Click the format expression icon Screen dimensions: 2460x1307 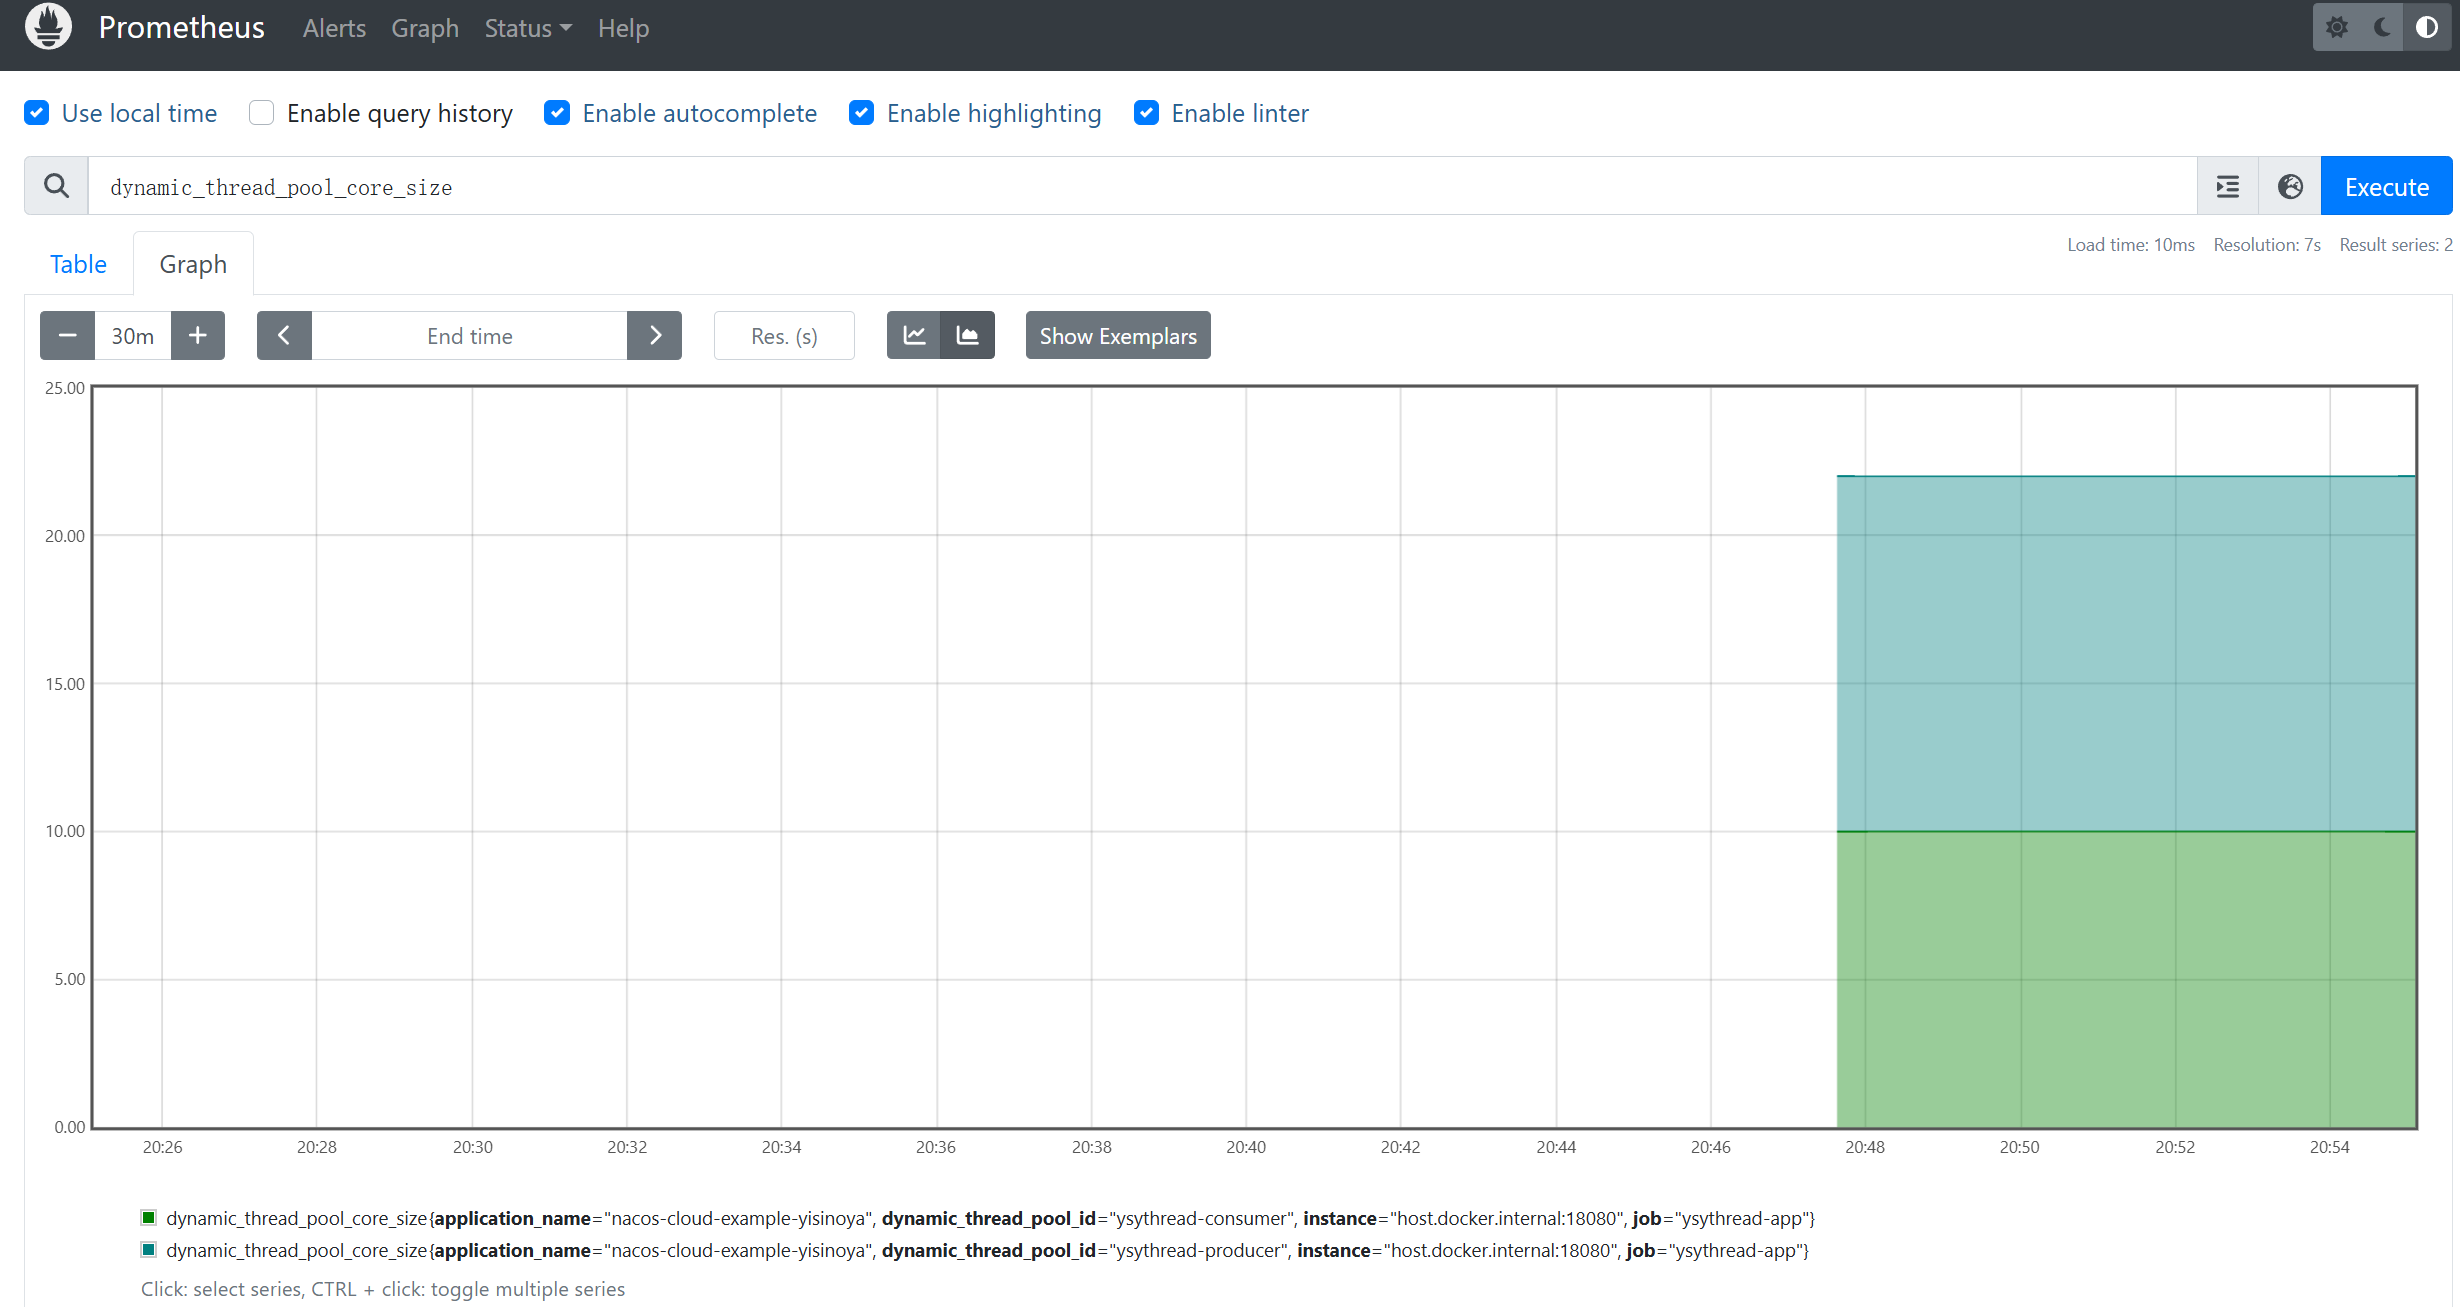click(x=2228, y=187)
